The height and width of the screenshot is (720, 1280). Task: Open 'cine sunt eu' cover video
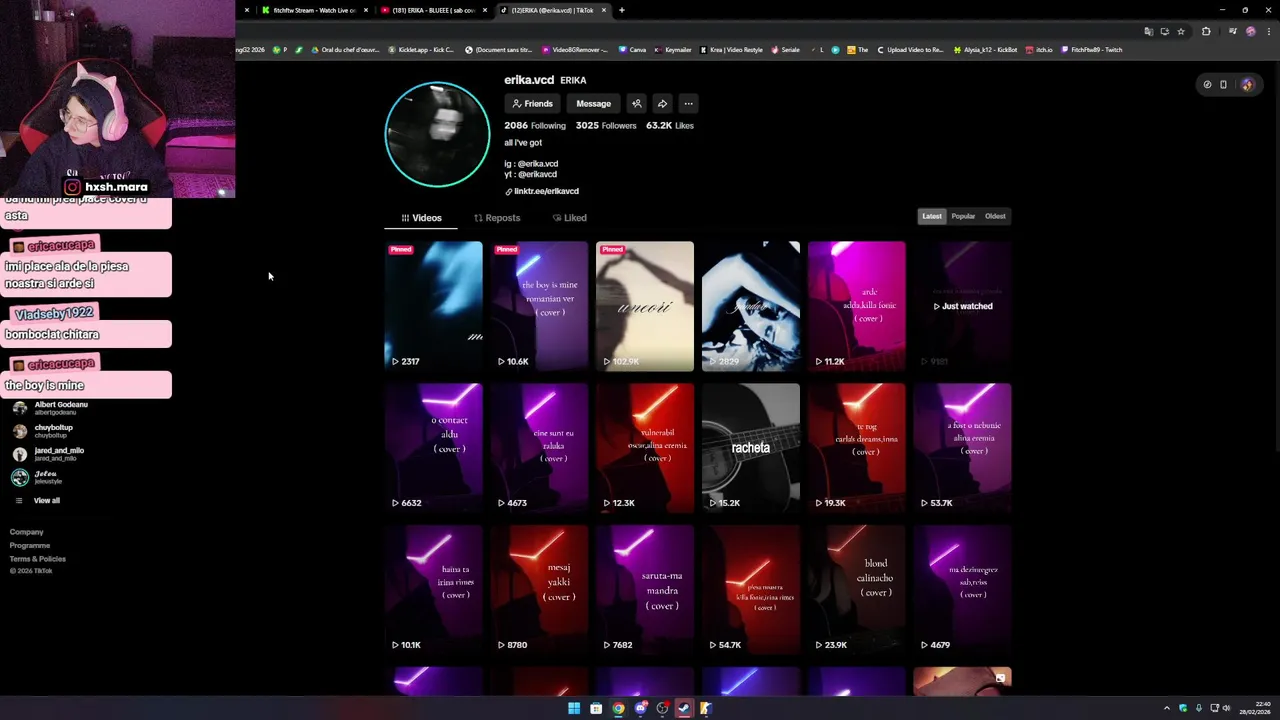tap(539, 448)
